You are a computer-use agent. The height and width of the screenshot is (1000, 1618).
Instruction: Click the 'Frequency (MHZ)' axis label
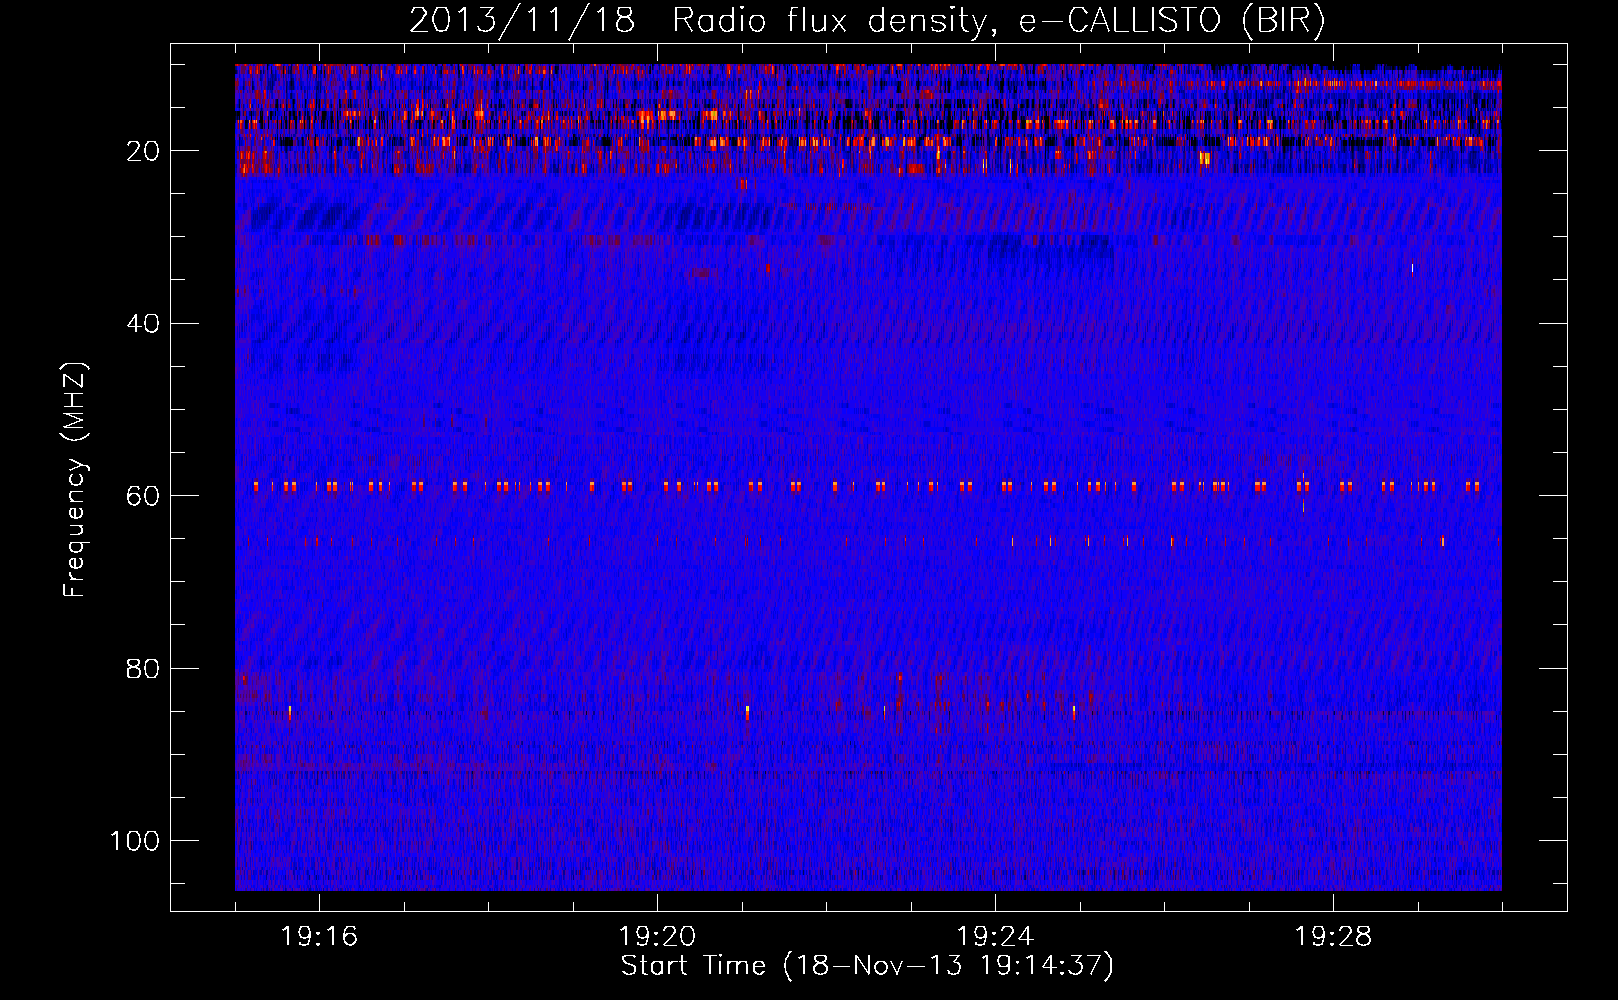tap(76, 480)
